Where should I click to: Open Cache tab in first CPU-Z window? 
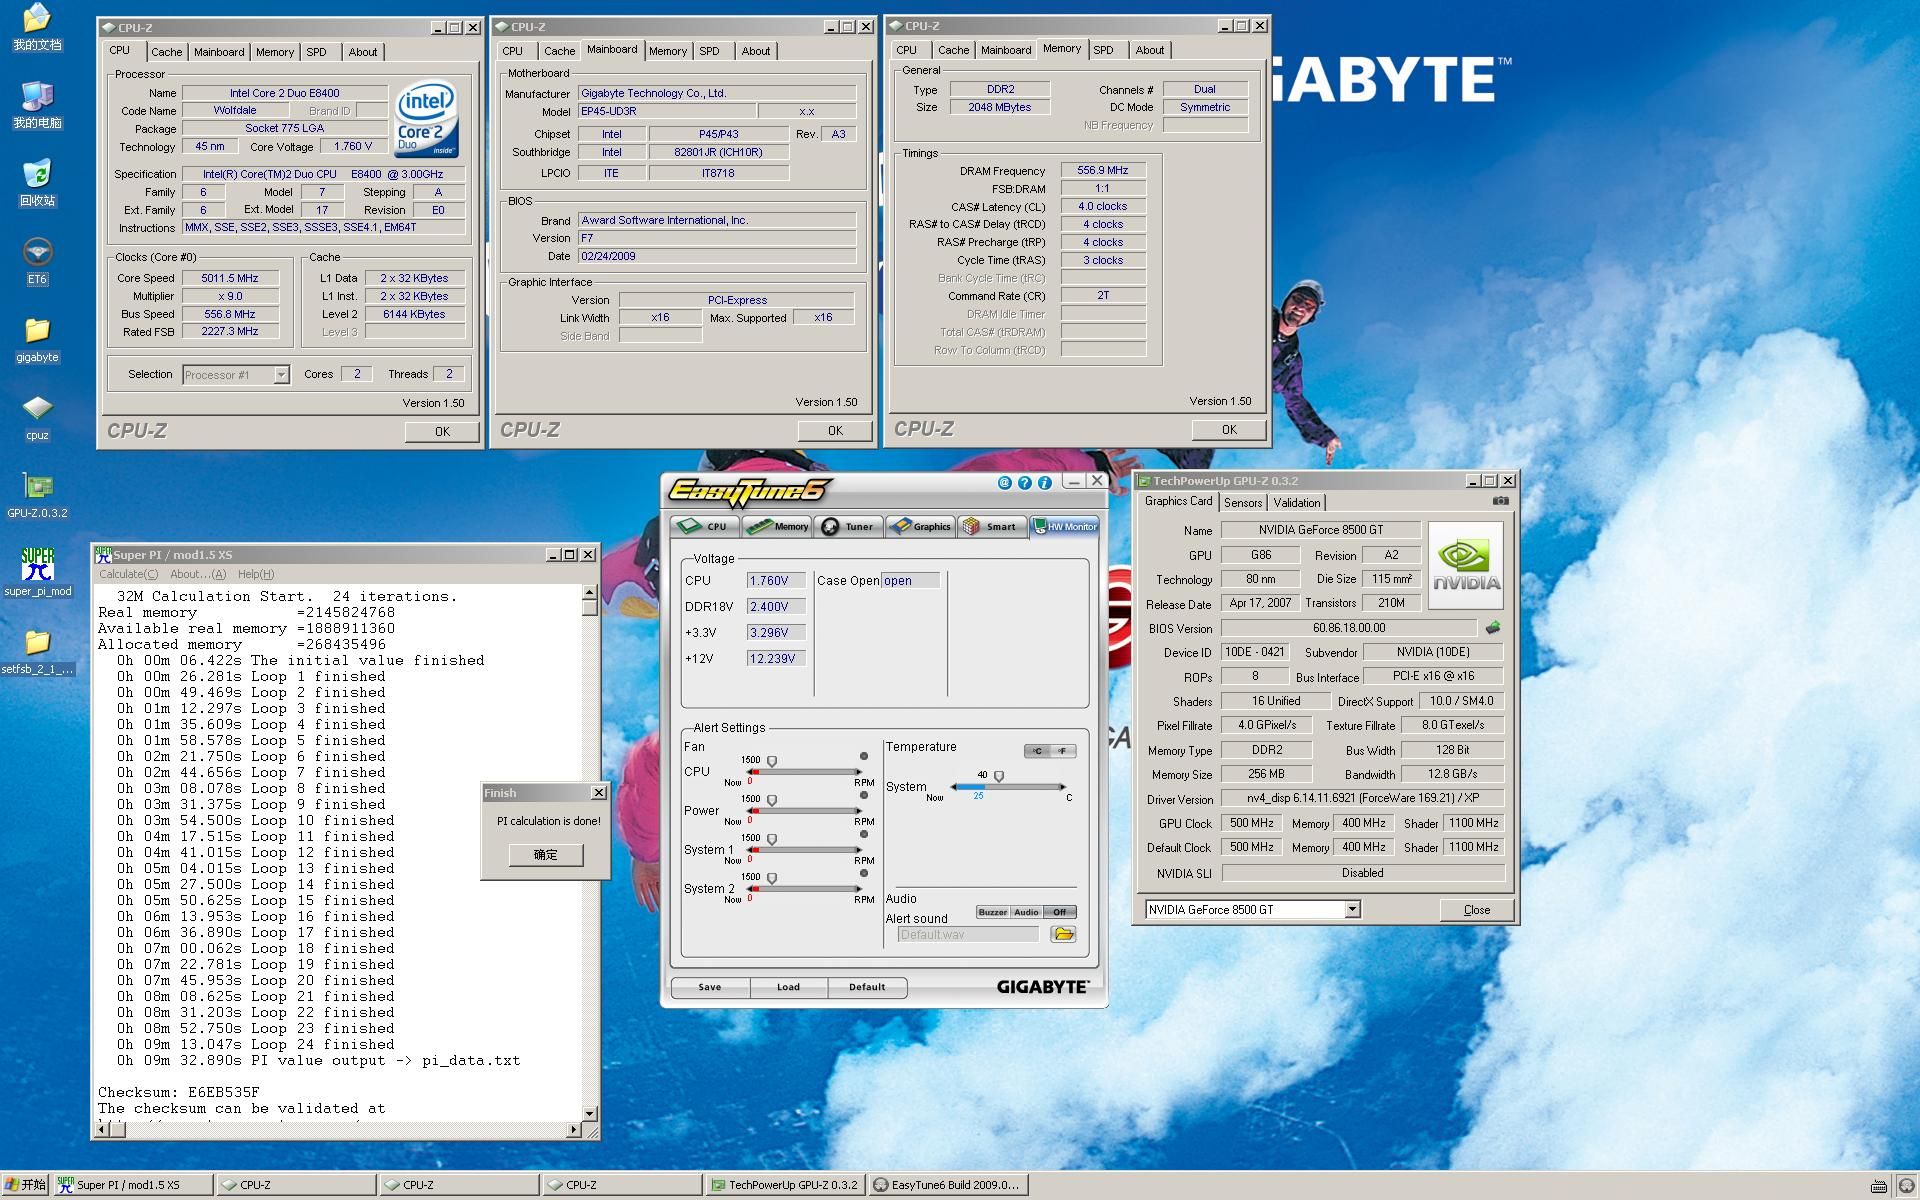click(166, 52)
